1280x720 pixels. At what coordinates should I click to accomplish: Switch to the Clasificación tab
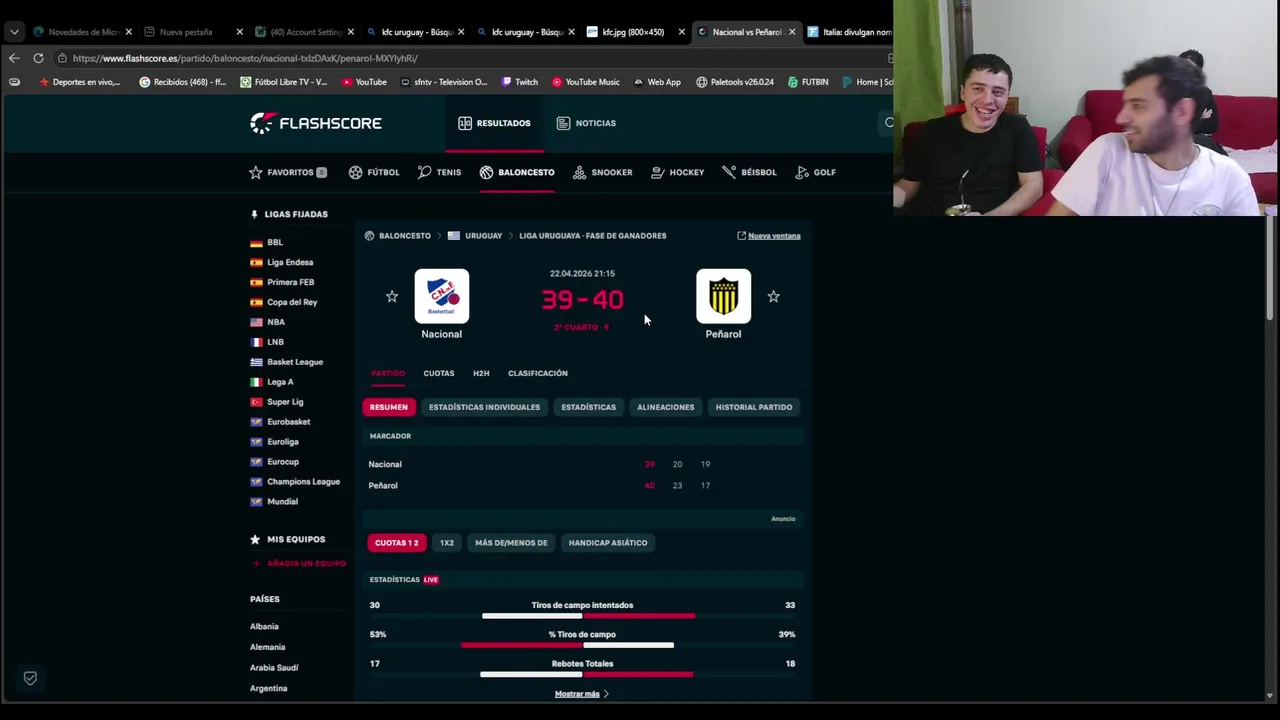click(538, 373)
